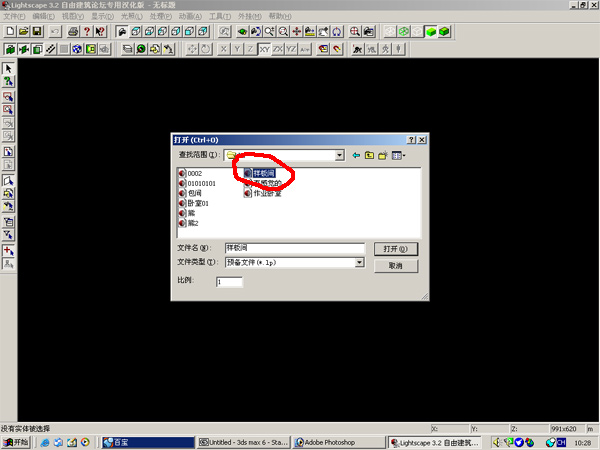
Task: Click the New file toolbar icon
Action: (x=10, y=31)
